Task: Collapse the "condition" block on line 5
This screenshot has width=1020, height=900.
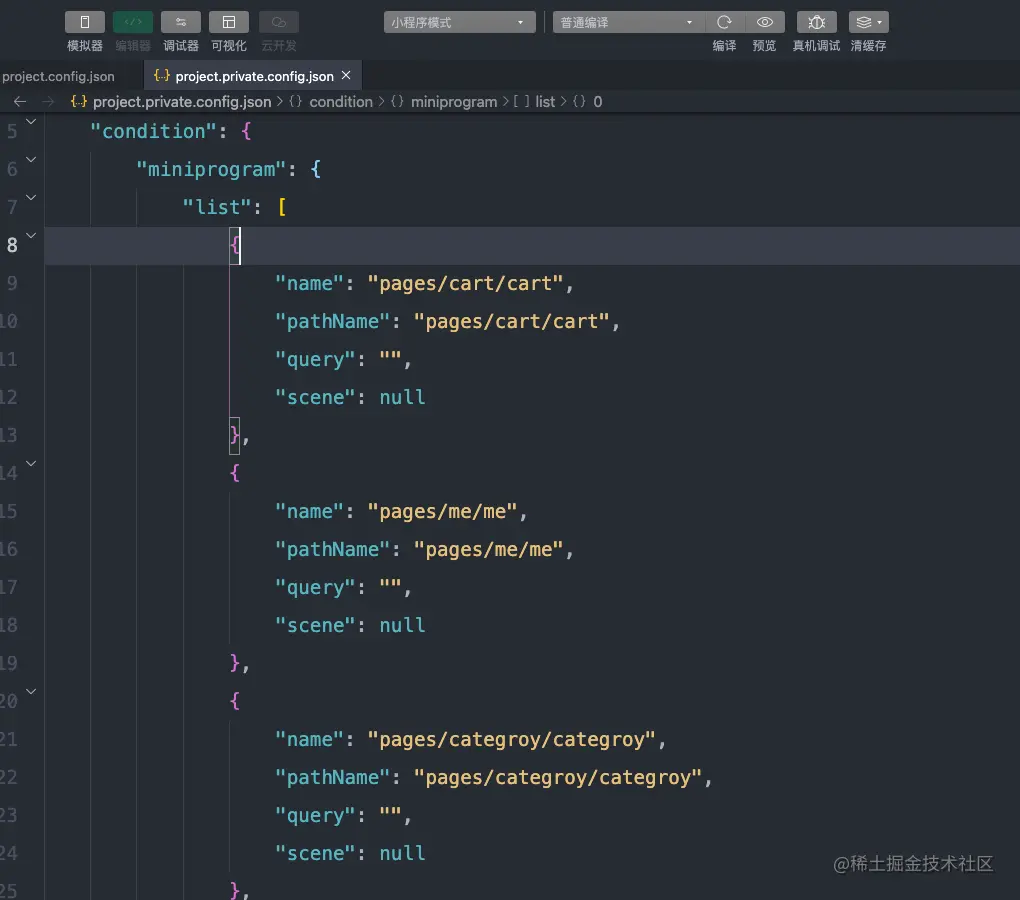Action: pos(31,122)
